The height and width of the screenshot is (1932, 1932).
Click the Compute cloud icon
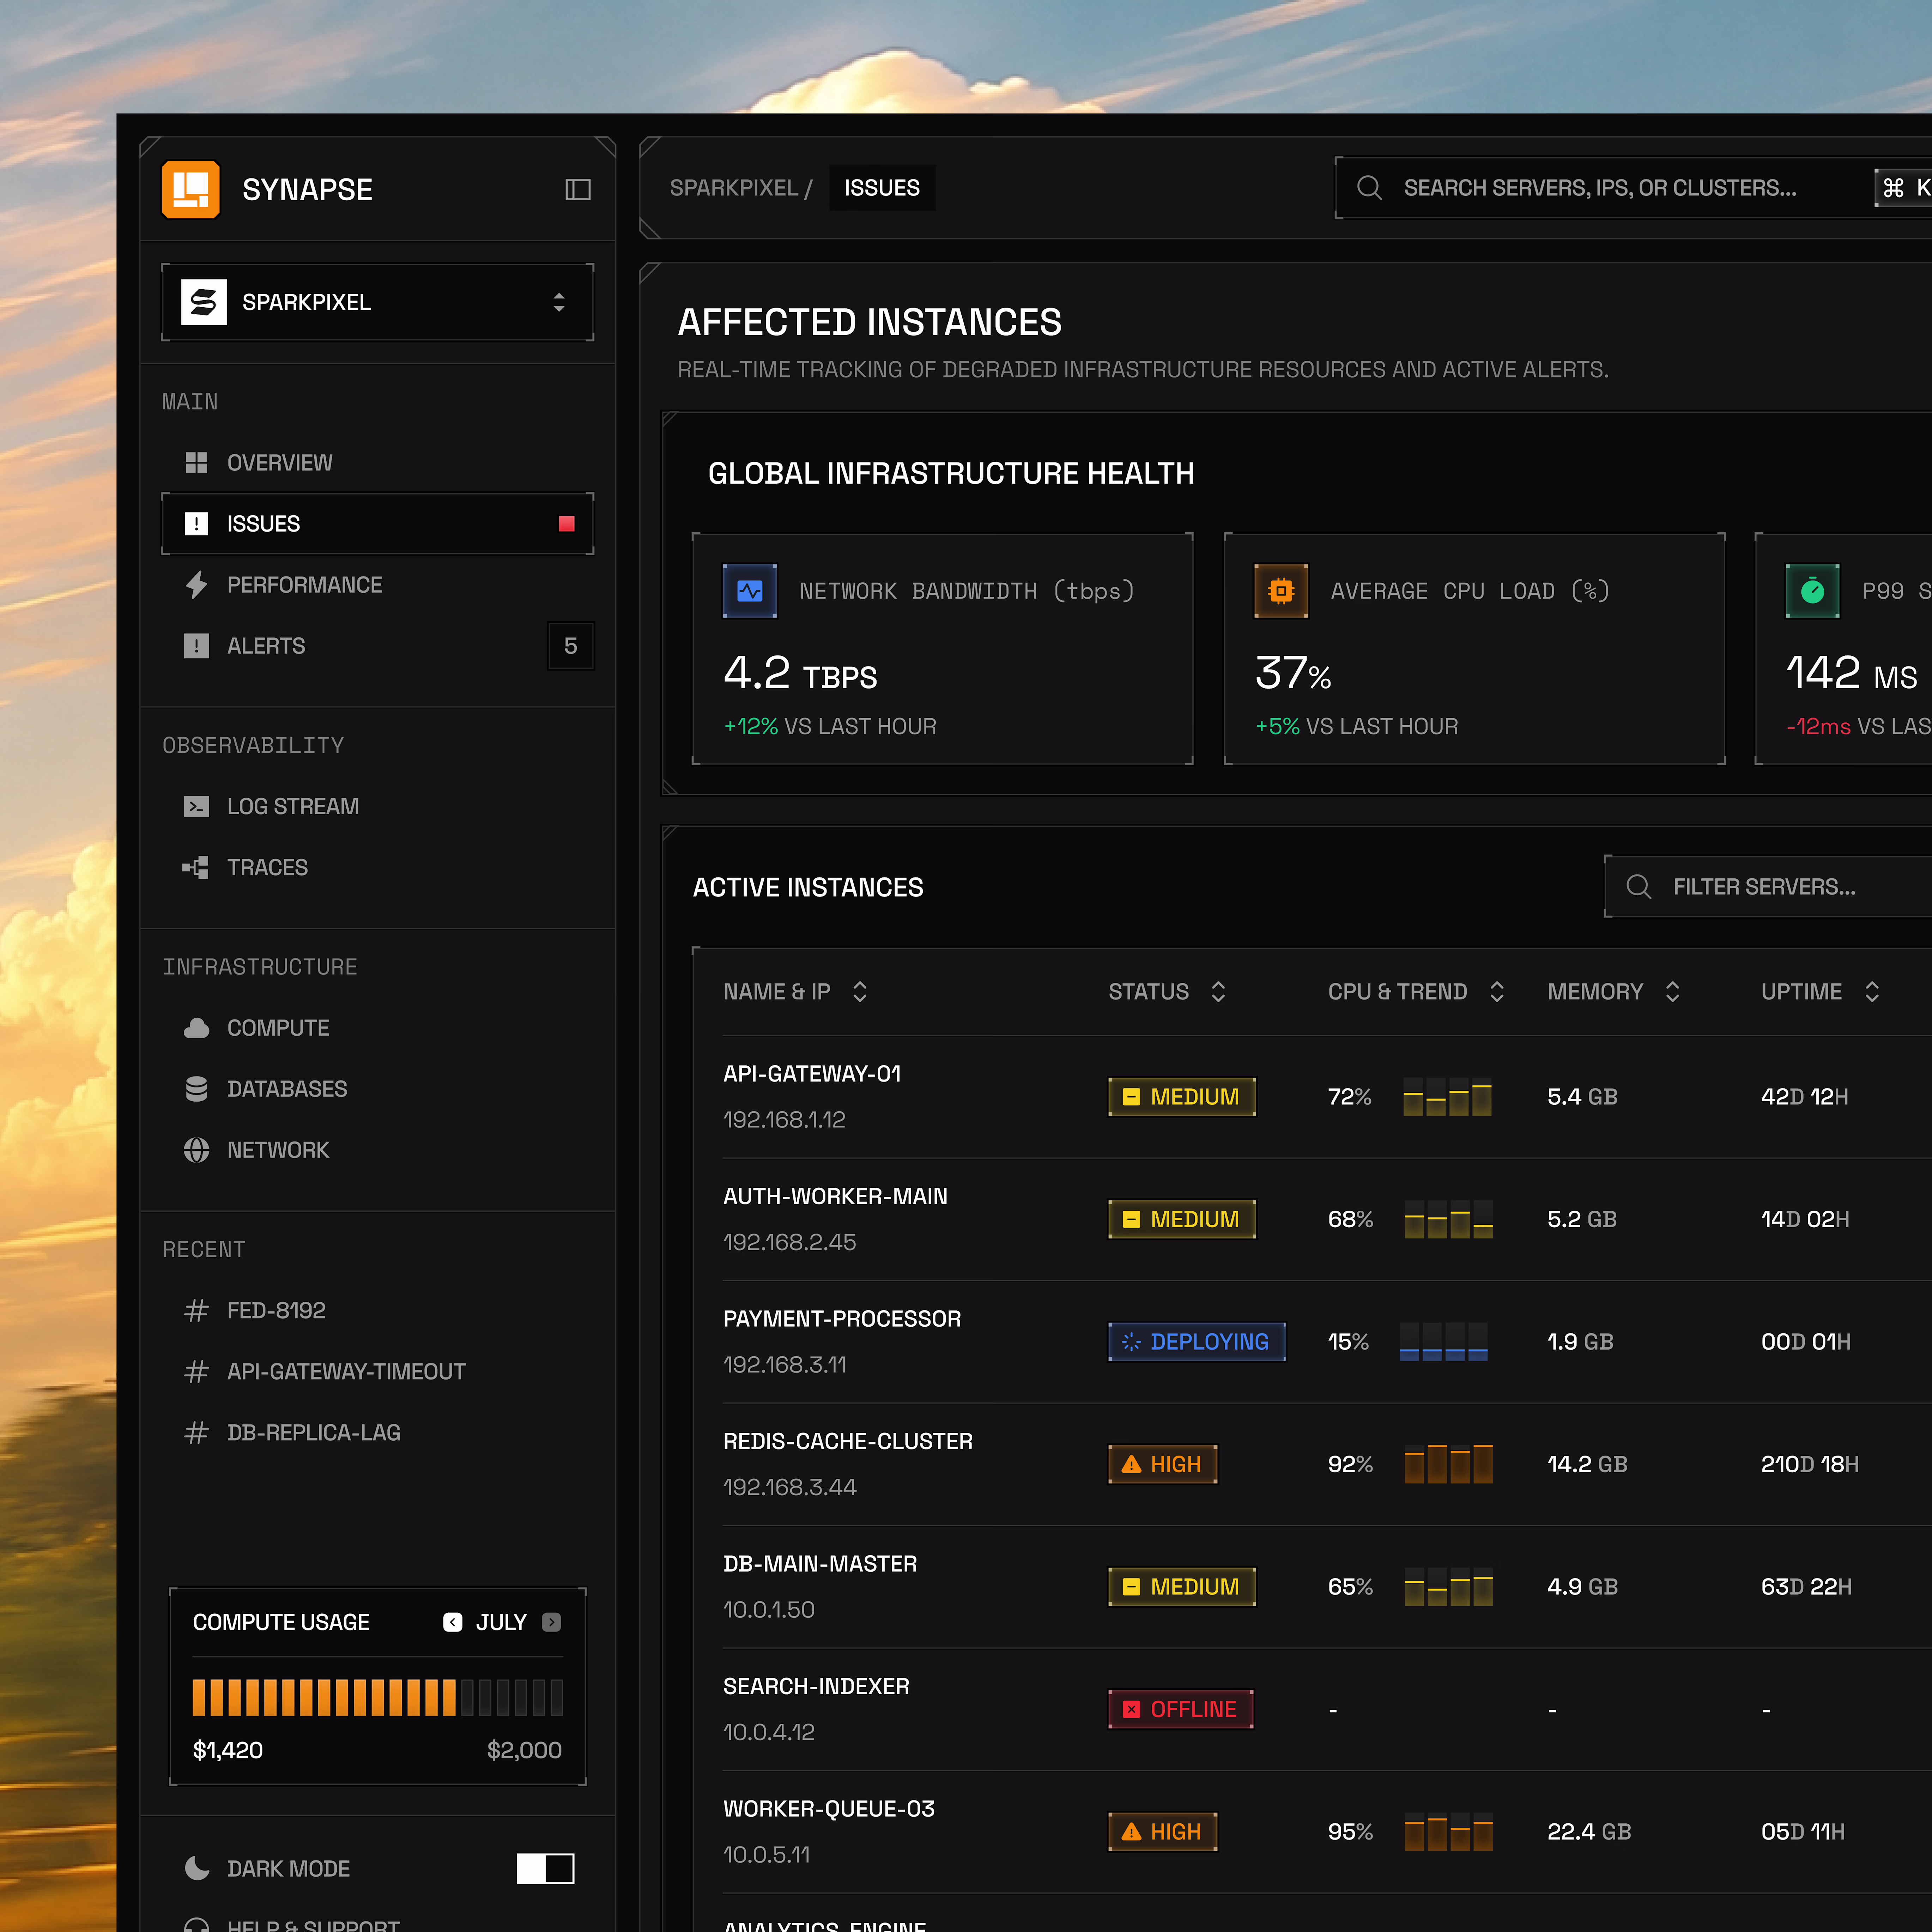pyautogui.click(x=197, y=1028)
